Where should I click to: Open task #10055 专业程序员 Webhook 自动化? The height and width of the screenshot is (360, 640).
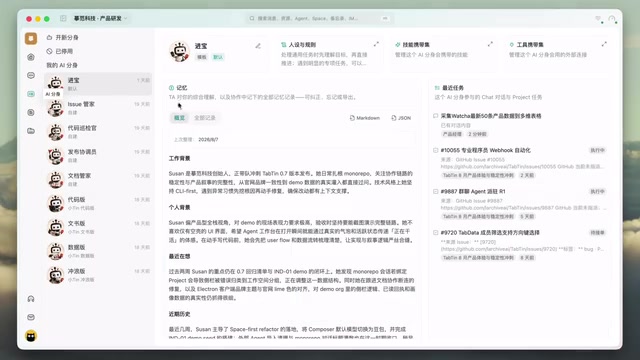pyautogui.click(x=485, y=150)
